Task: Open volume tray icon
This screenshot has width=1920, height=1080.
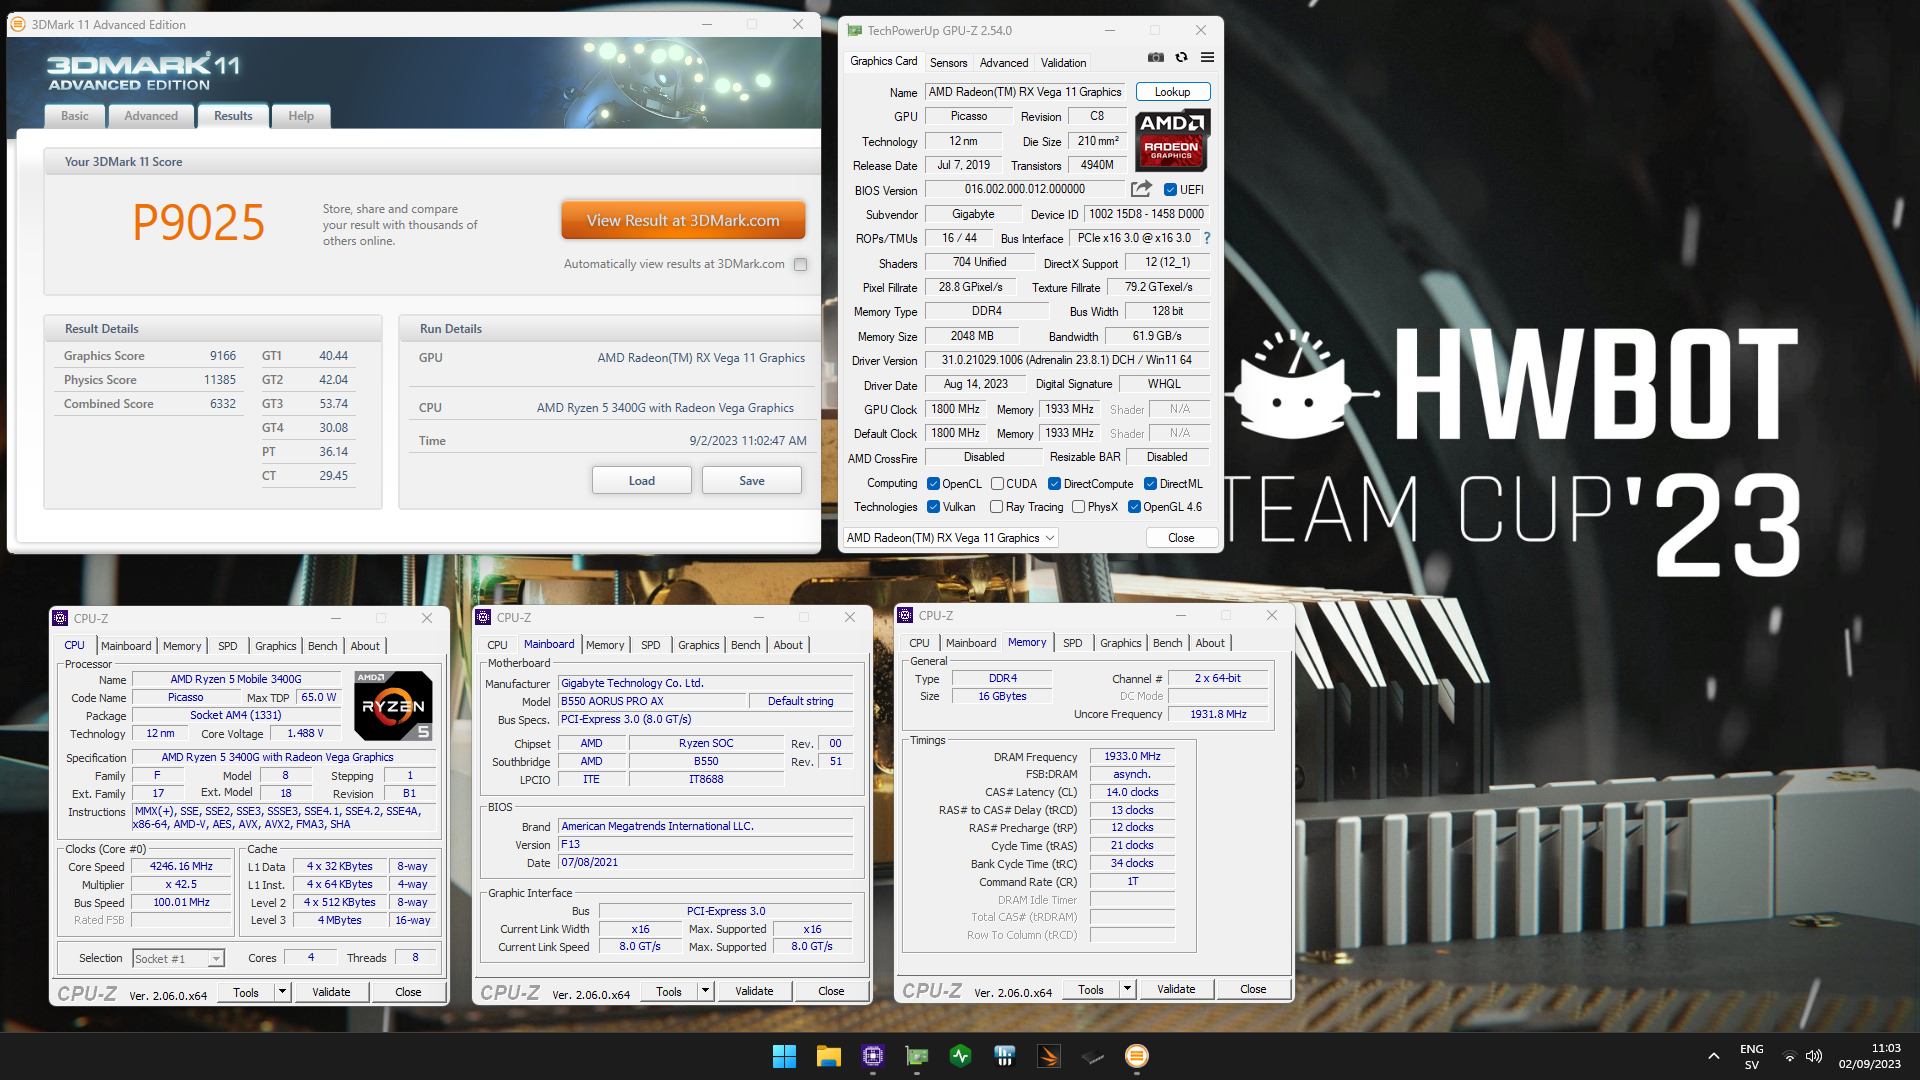Action: click(1814, 1056)
